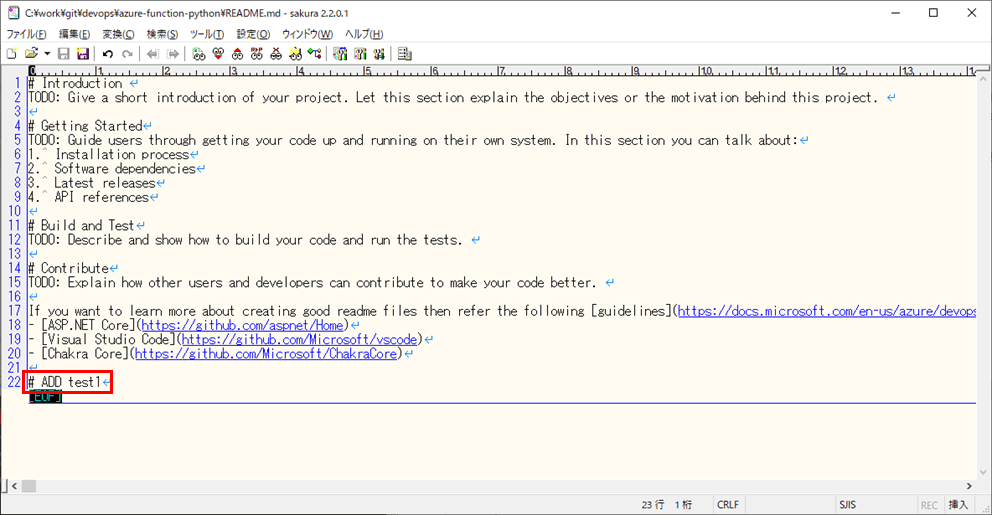
Task: Open the ウィンドウ(W) menu
Action: [x=307, y=34]
